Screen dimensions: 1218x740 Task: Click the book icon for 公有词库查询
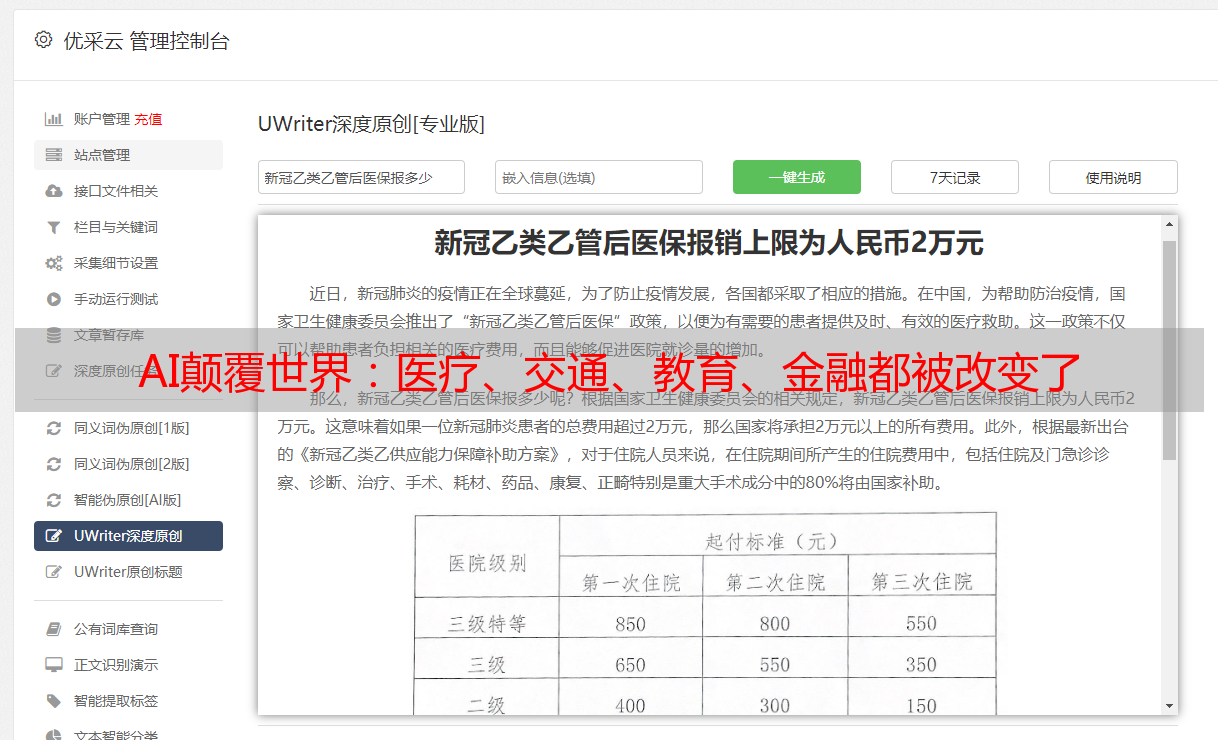coord(54,629)
